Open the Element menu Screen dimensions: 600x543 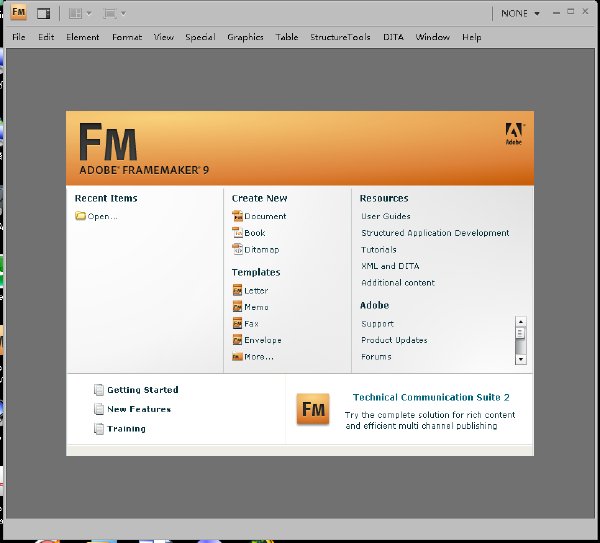83,37
